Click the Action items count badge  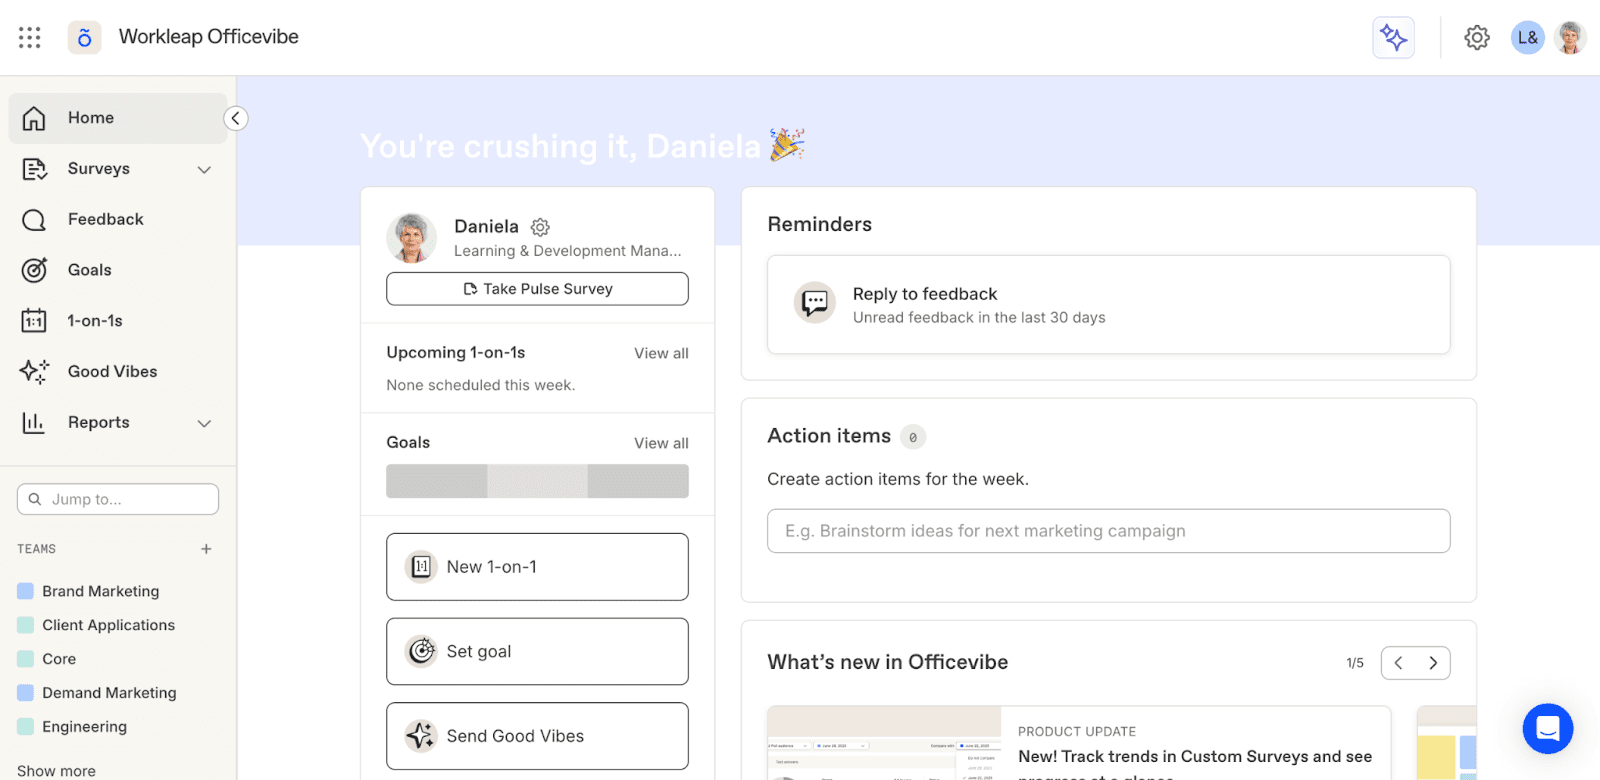pos(913,437)
